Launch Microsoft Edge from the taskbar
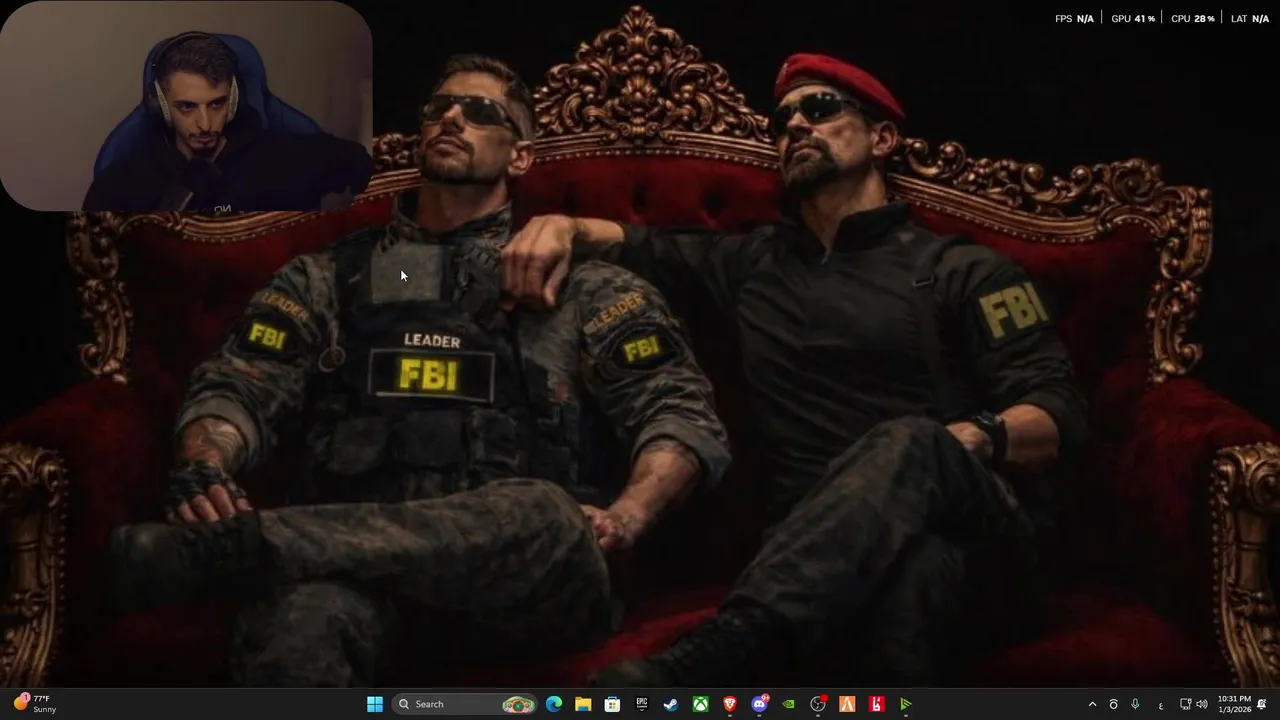Image resolution: width=1280 pixels, height=720 pixels. click(554, 704)
